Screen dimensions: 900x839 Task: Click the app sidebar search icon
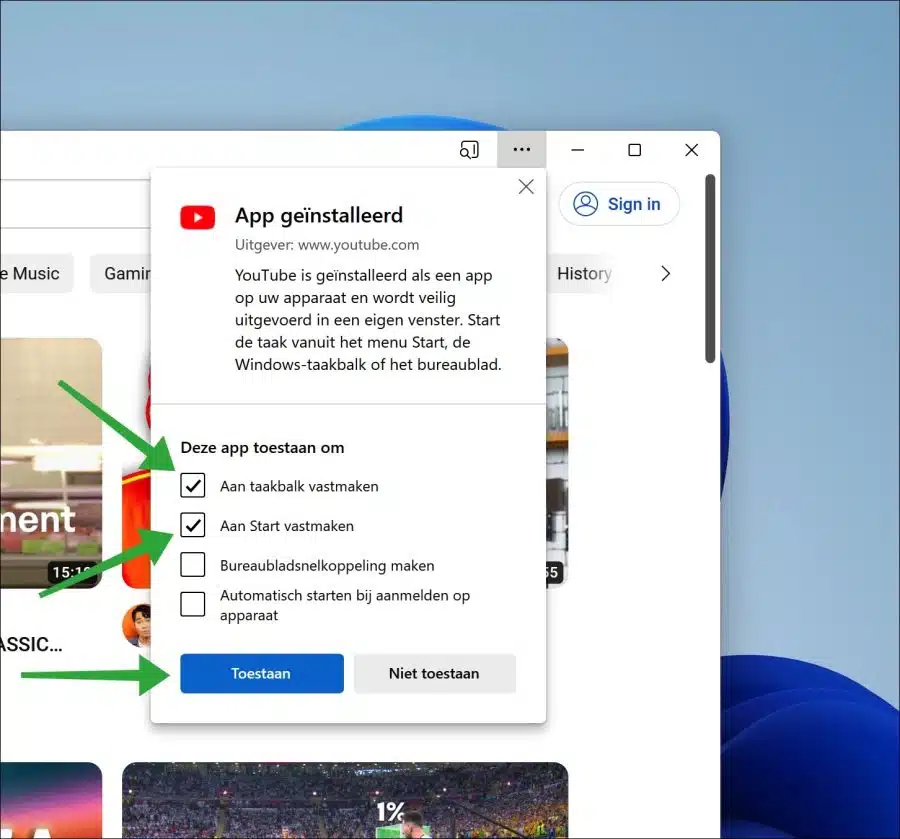coord(469,150)
